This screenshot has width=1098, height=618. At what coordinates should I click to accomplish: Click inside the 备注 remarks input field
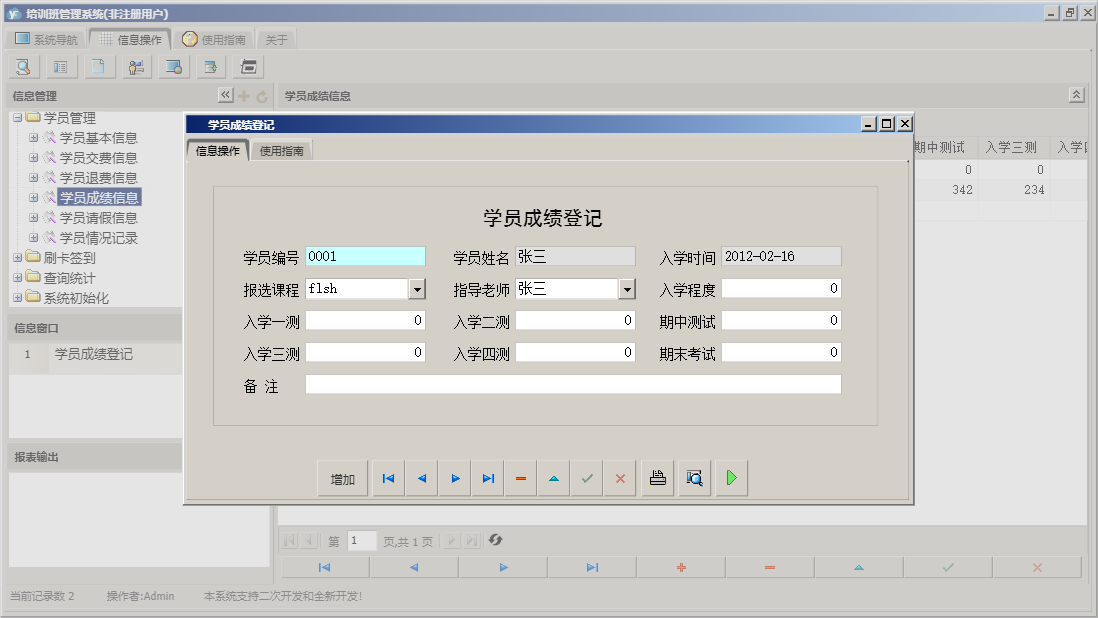(x=570, y=384)
